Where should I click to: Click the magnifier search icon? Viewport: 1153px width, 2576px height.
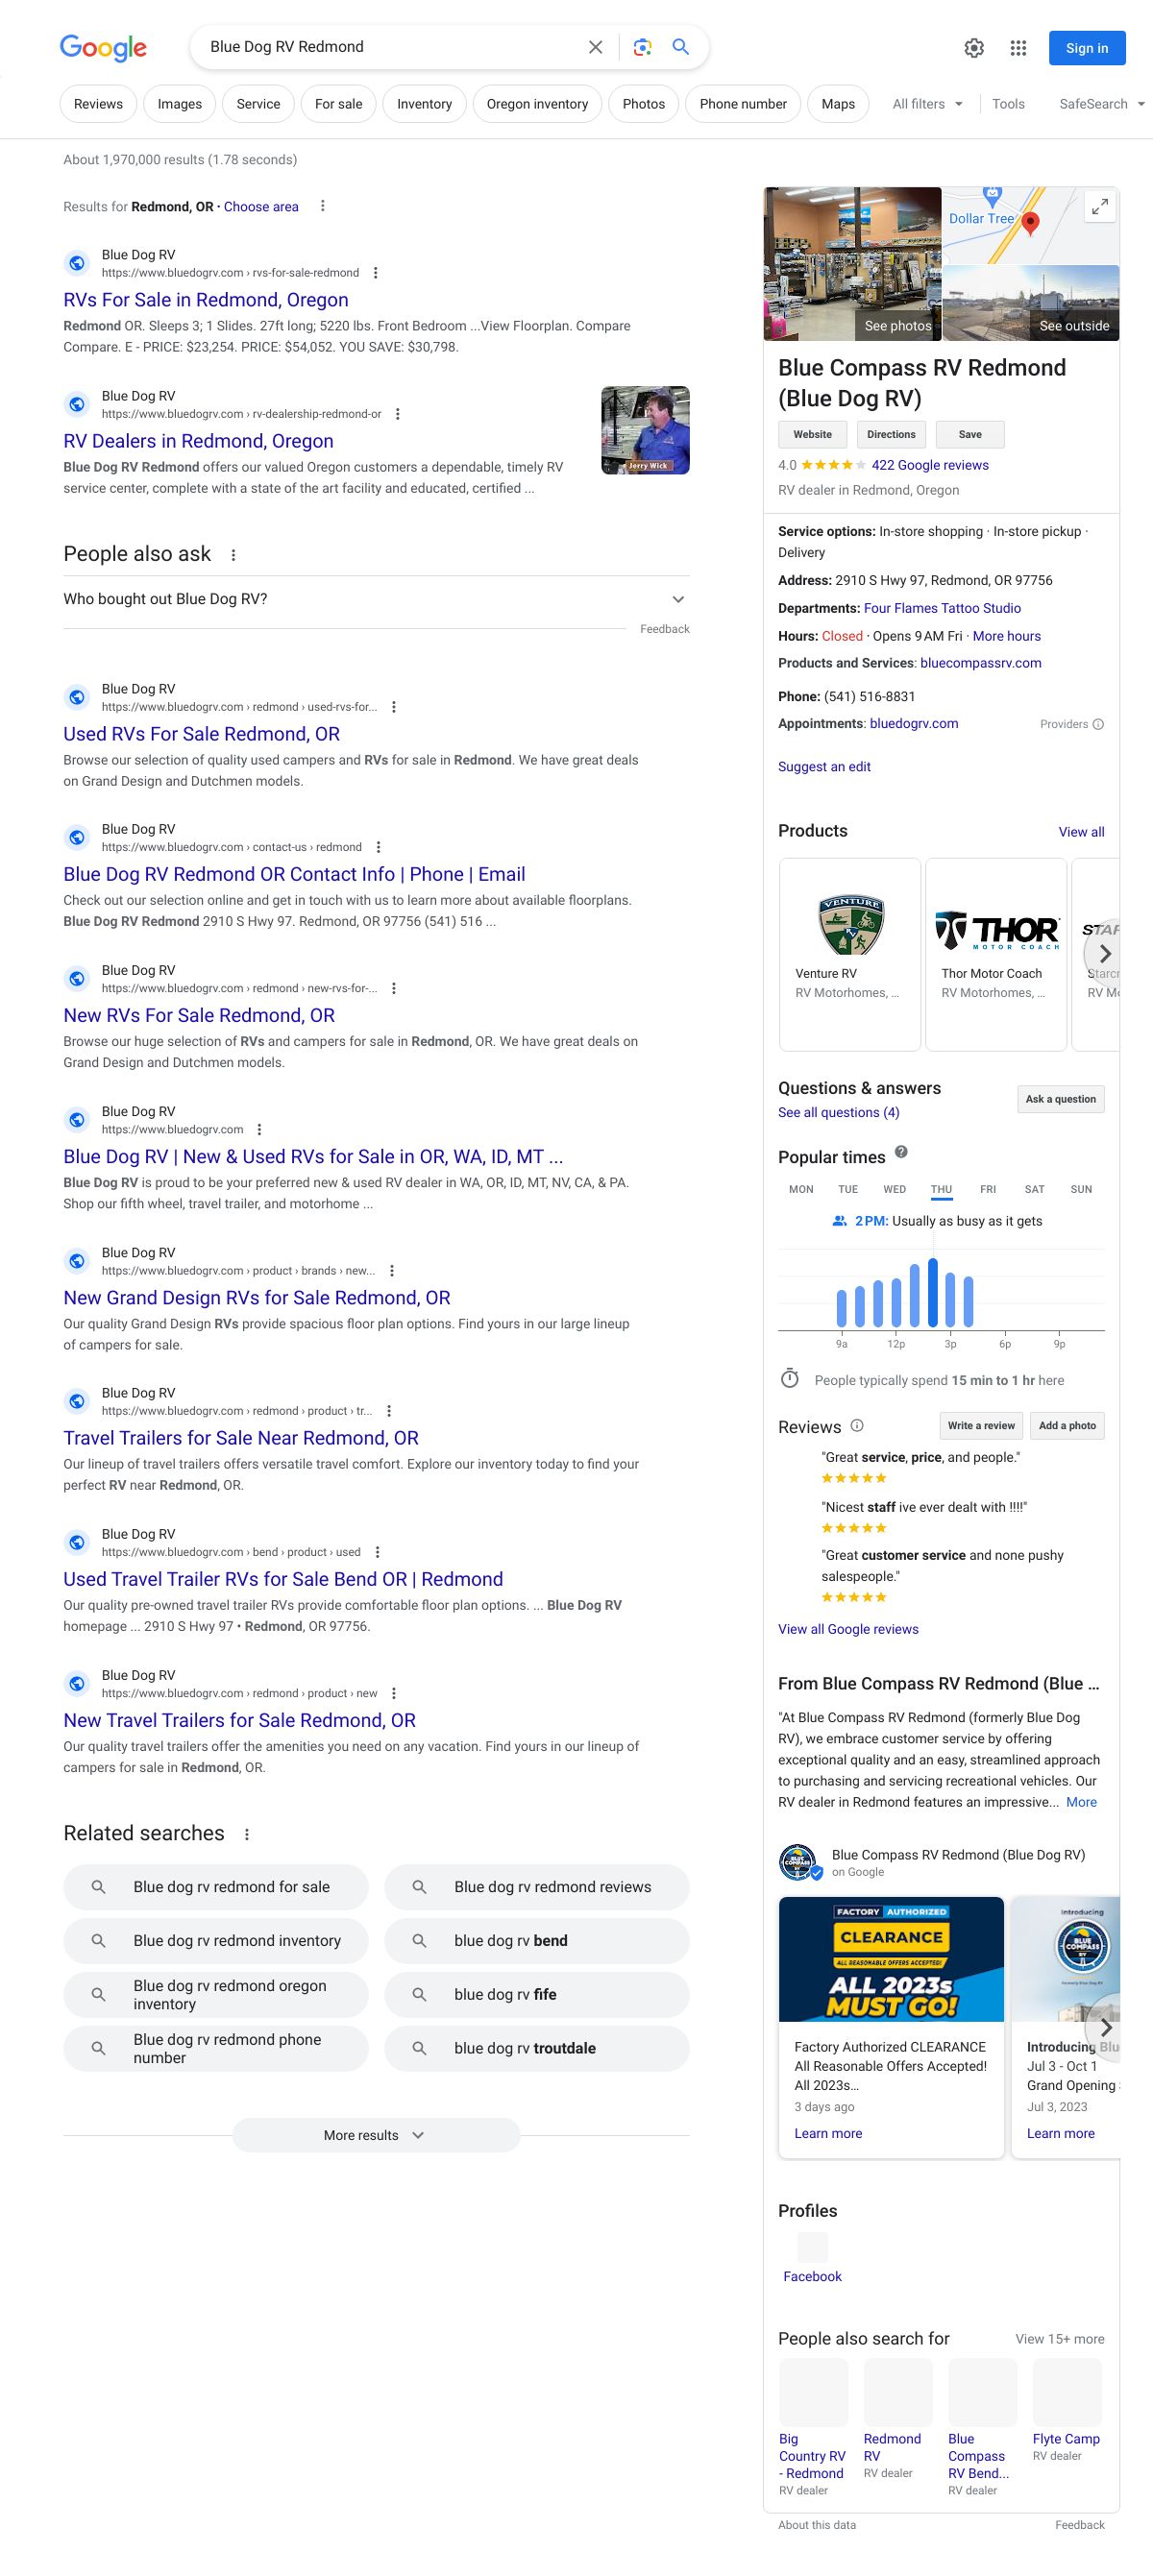tap(681, 47)
